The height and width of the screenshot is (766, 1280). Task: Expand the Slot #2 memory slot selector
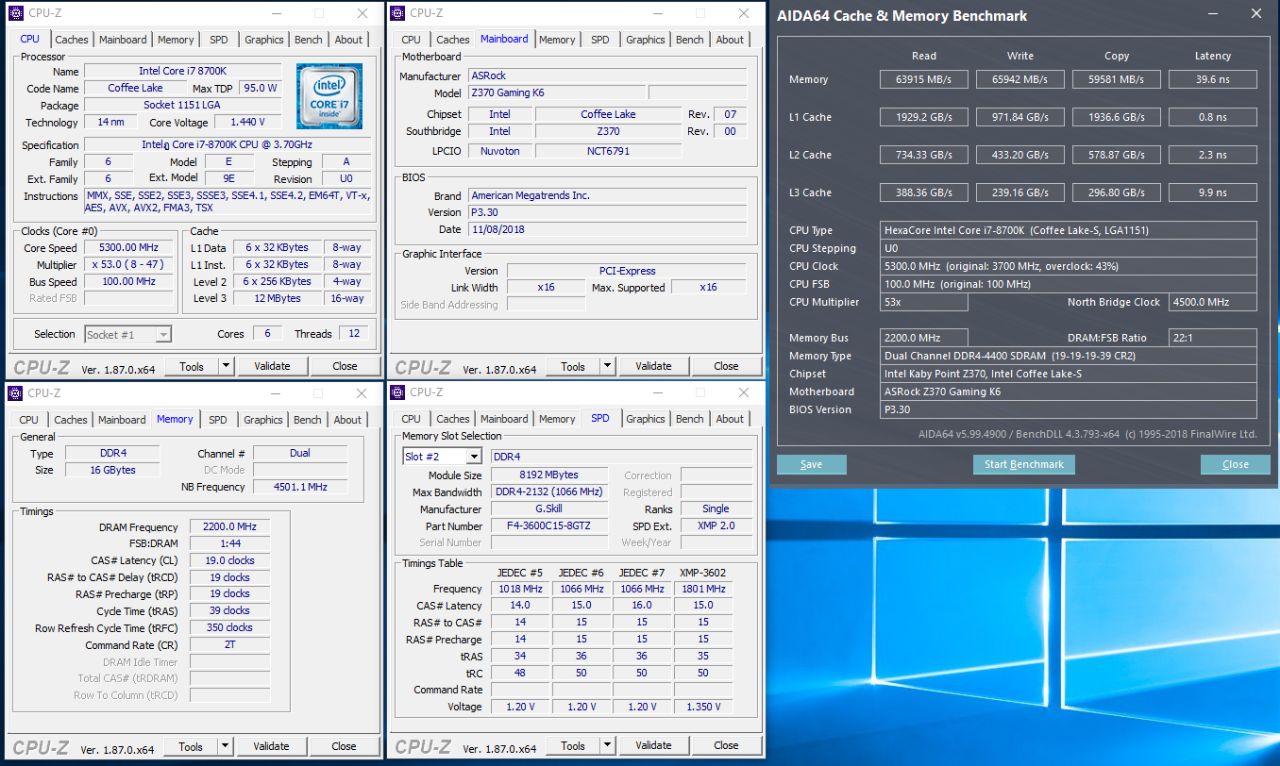point(474,456)
